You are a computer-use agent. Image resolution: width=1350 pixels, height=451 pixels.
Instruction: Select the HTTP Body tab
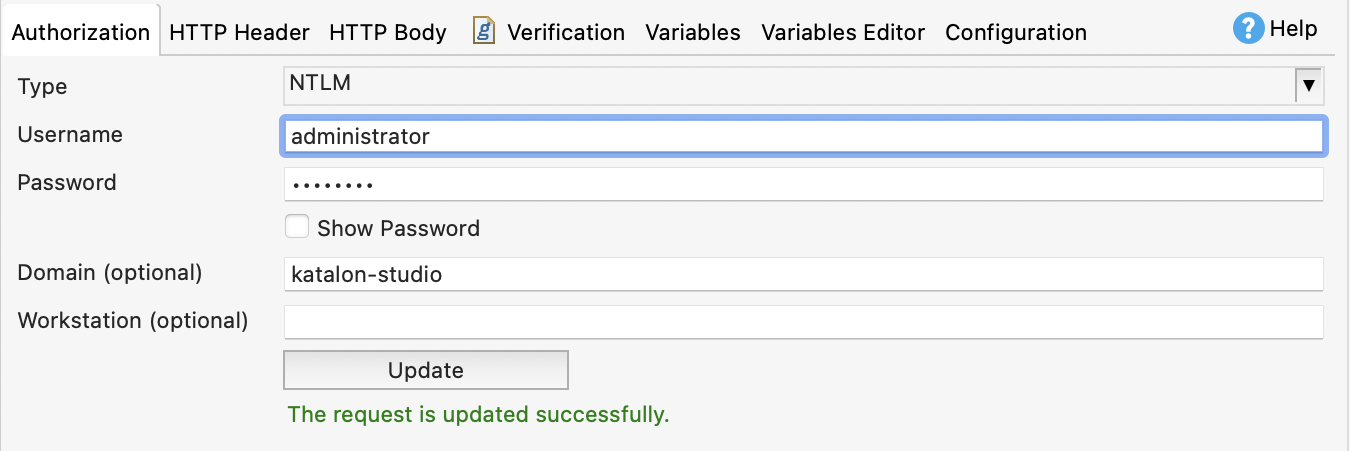click(387, 32)
